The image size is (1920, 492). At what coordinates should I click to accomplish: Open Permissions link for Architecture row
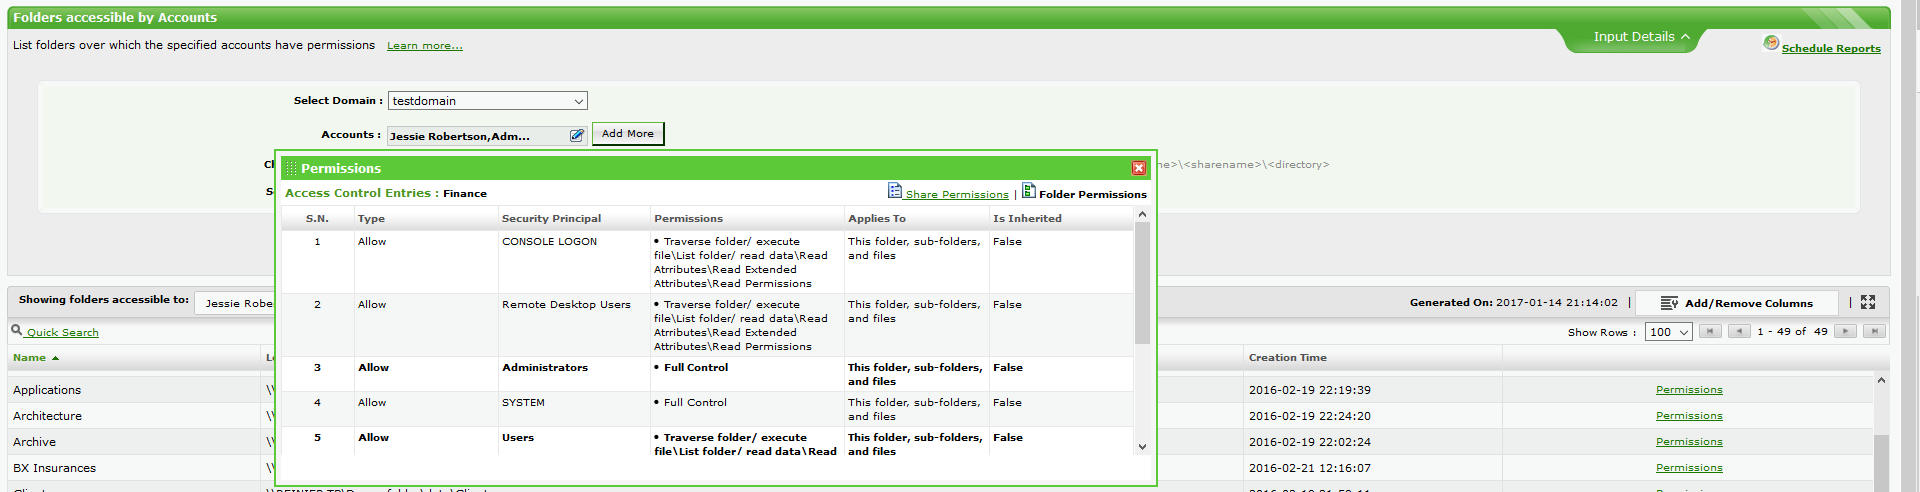(x=1689, y=416)
